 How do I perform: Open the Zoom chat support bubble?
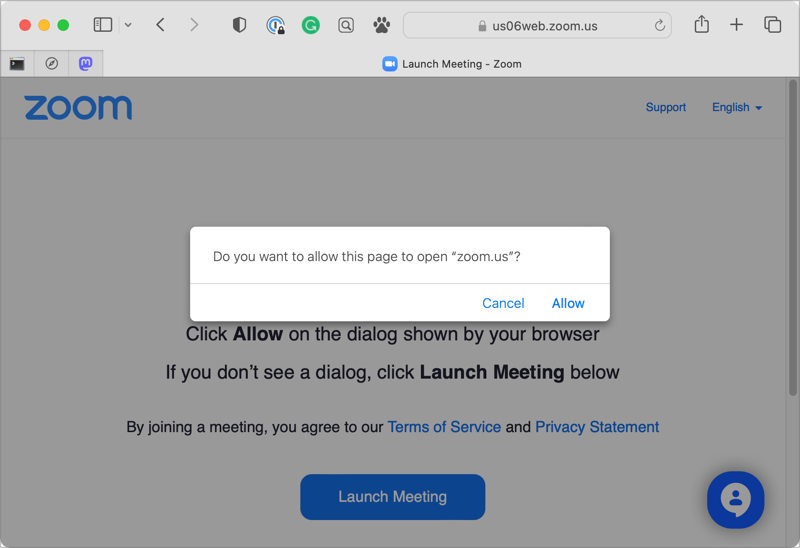point(735,499)
